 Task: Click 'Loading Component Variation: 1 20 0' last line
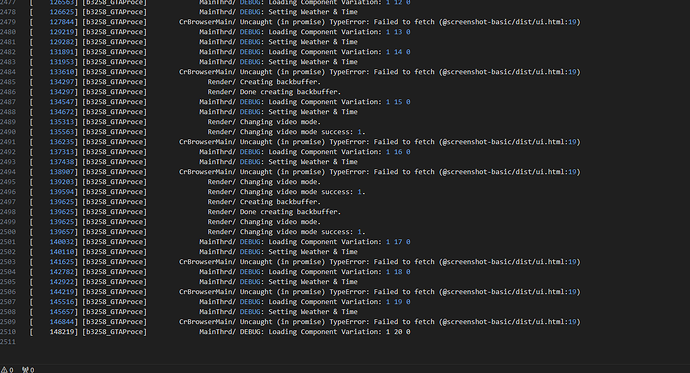pyautogui.click(x=339, y=332)
